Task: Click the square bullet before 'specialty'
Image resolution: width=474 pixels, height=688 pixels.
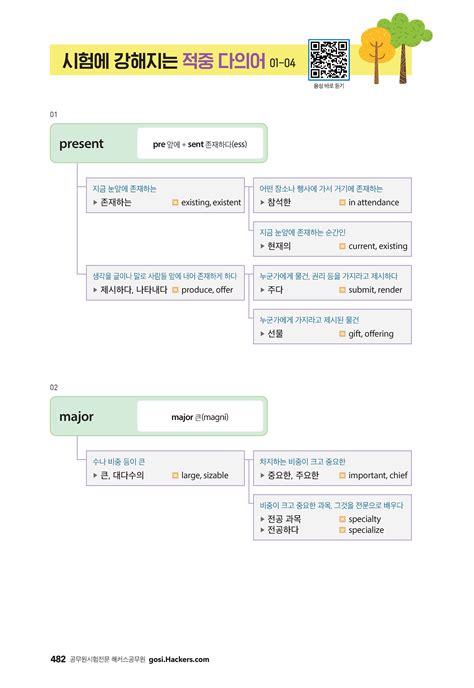Action: [342, 519]
